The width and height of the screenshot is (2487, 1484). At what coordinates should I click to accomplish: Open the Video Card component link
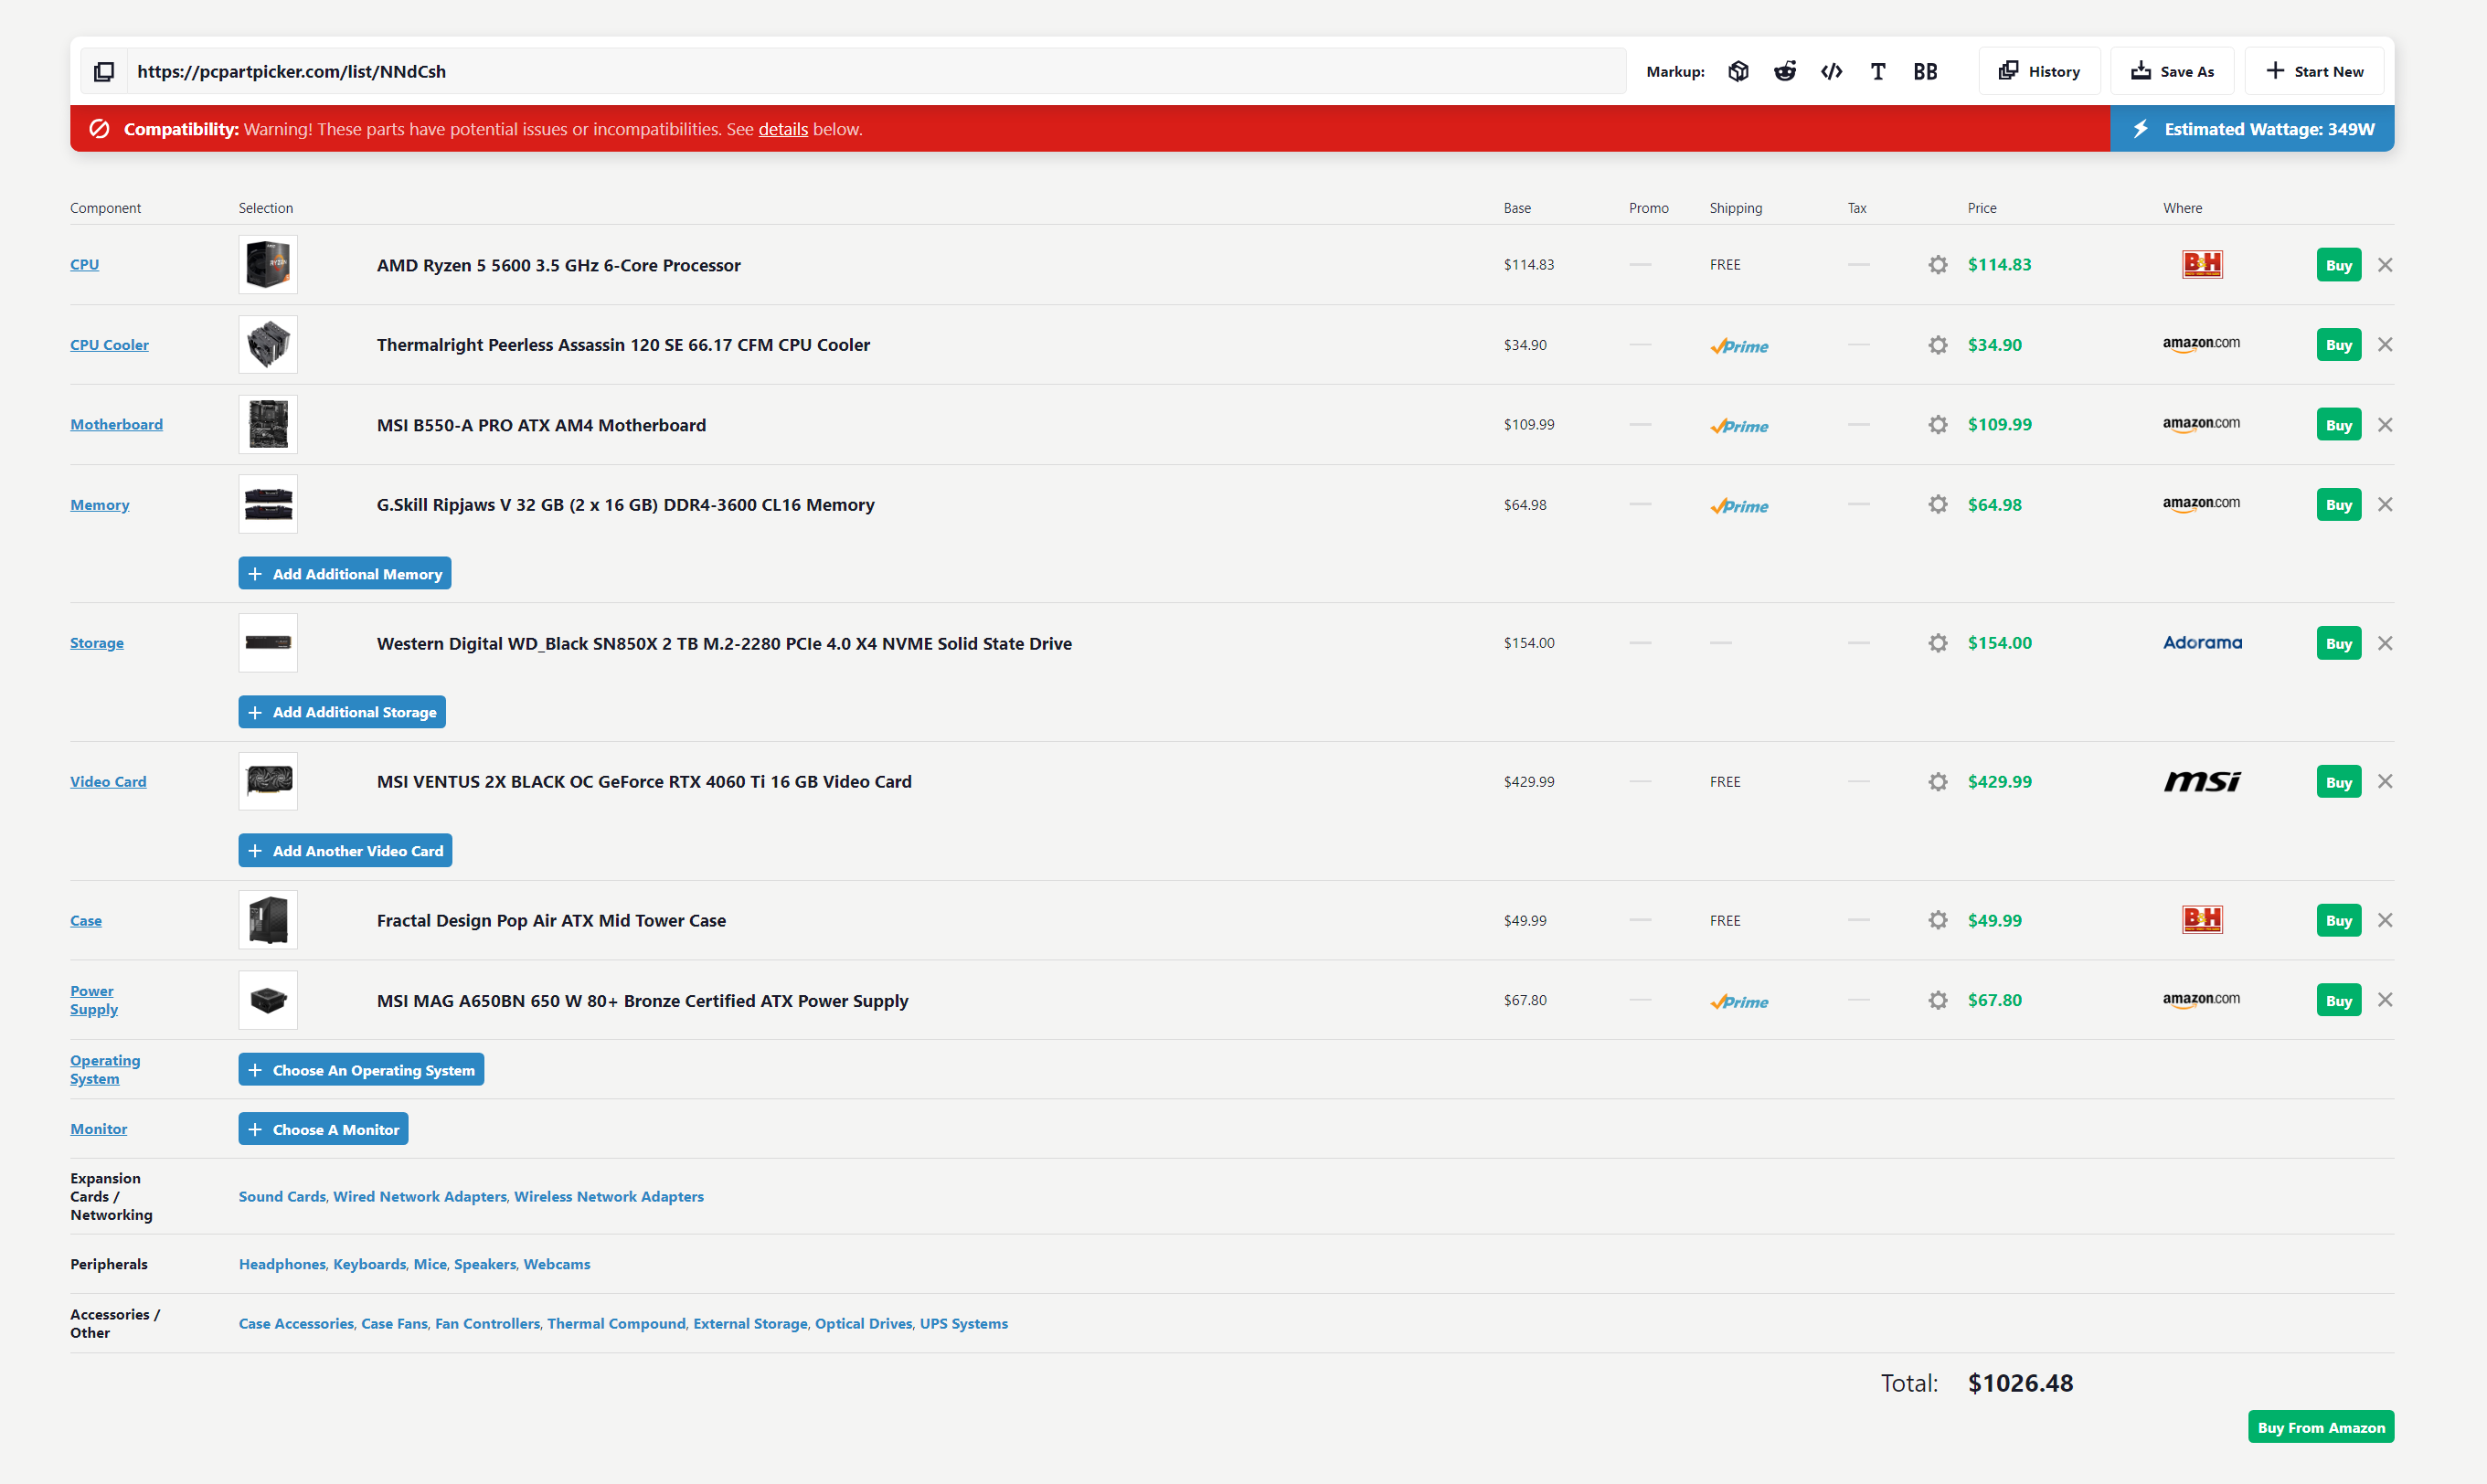point(108,782)
